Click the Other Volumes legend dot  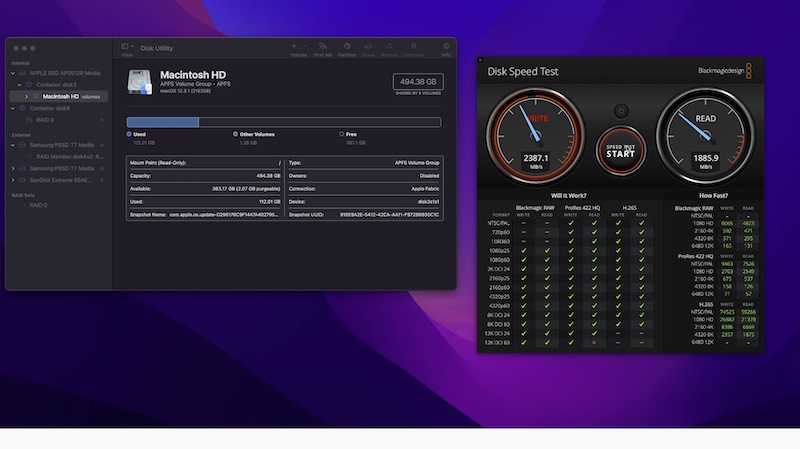click(x=235, y=134)
